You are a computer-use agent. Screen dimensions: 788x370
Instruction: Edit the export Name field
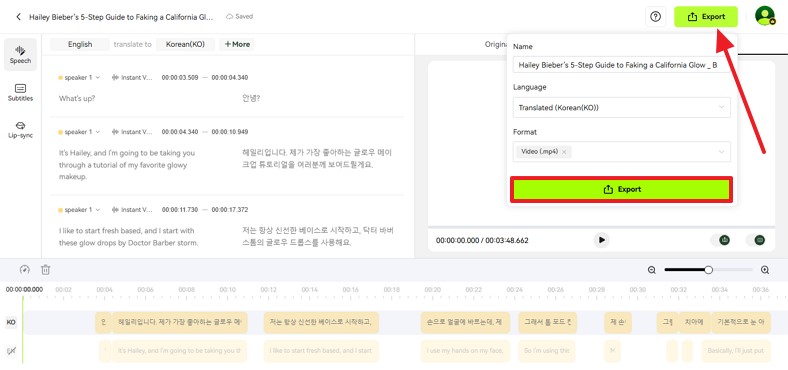pos(622,65)
